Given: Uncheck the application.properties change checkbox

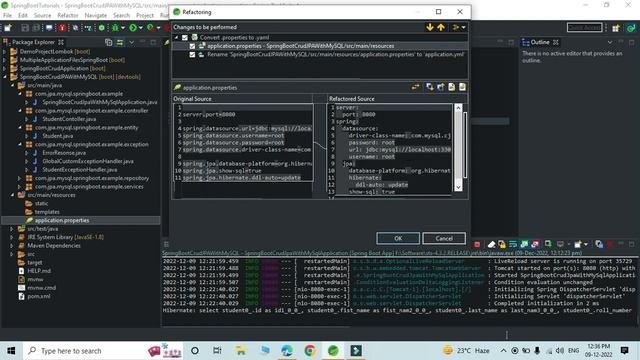Looking at the screenshot, I should click(x=192, y=46).
